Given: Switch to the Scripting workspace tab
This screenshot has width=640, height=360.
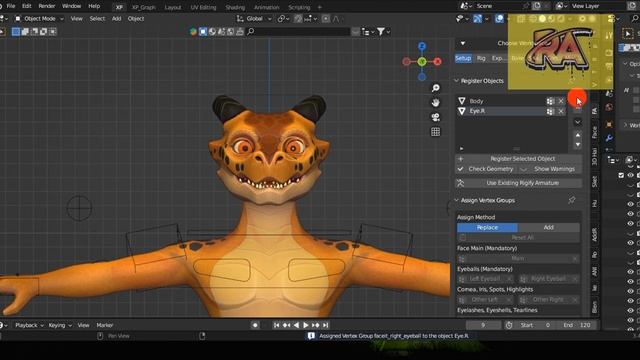Looking at the screenshot, I should point(299,7).
